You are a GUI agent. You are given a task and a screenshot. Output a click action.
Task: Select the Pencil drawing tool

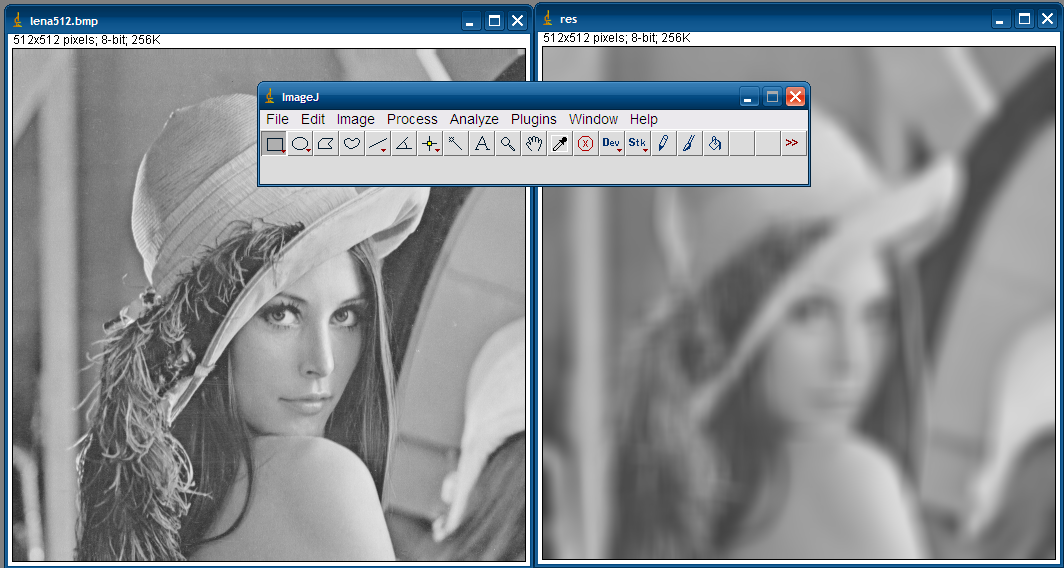point(663,144)
